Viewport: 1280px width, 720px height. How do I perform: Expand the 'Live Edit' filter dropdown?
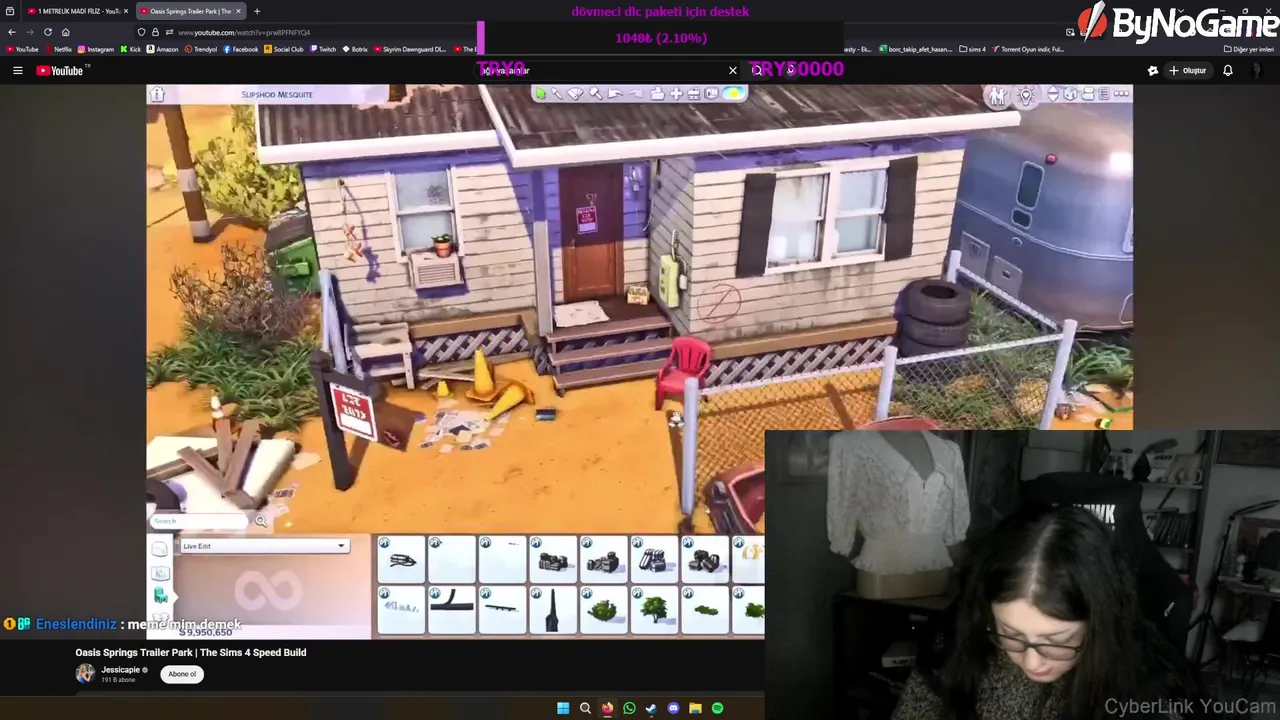(x=264, y=546)
